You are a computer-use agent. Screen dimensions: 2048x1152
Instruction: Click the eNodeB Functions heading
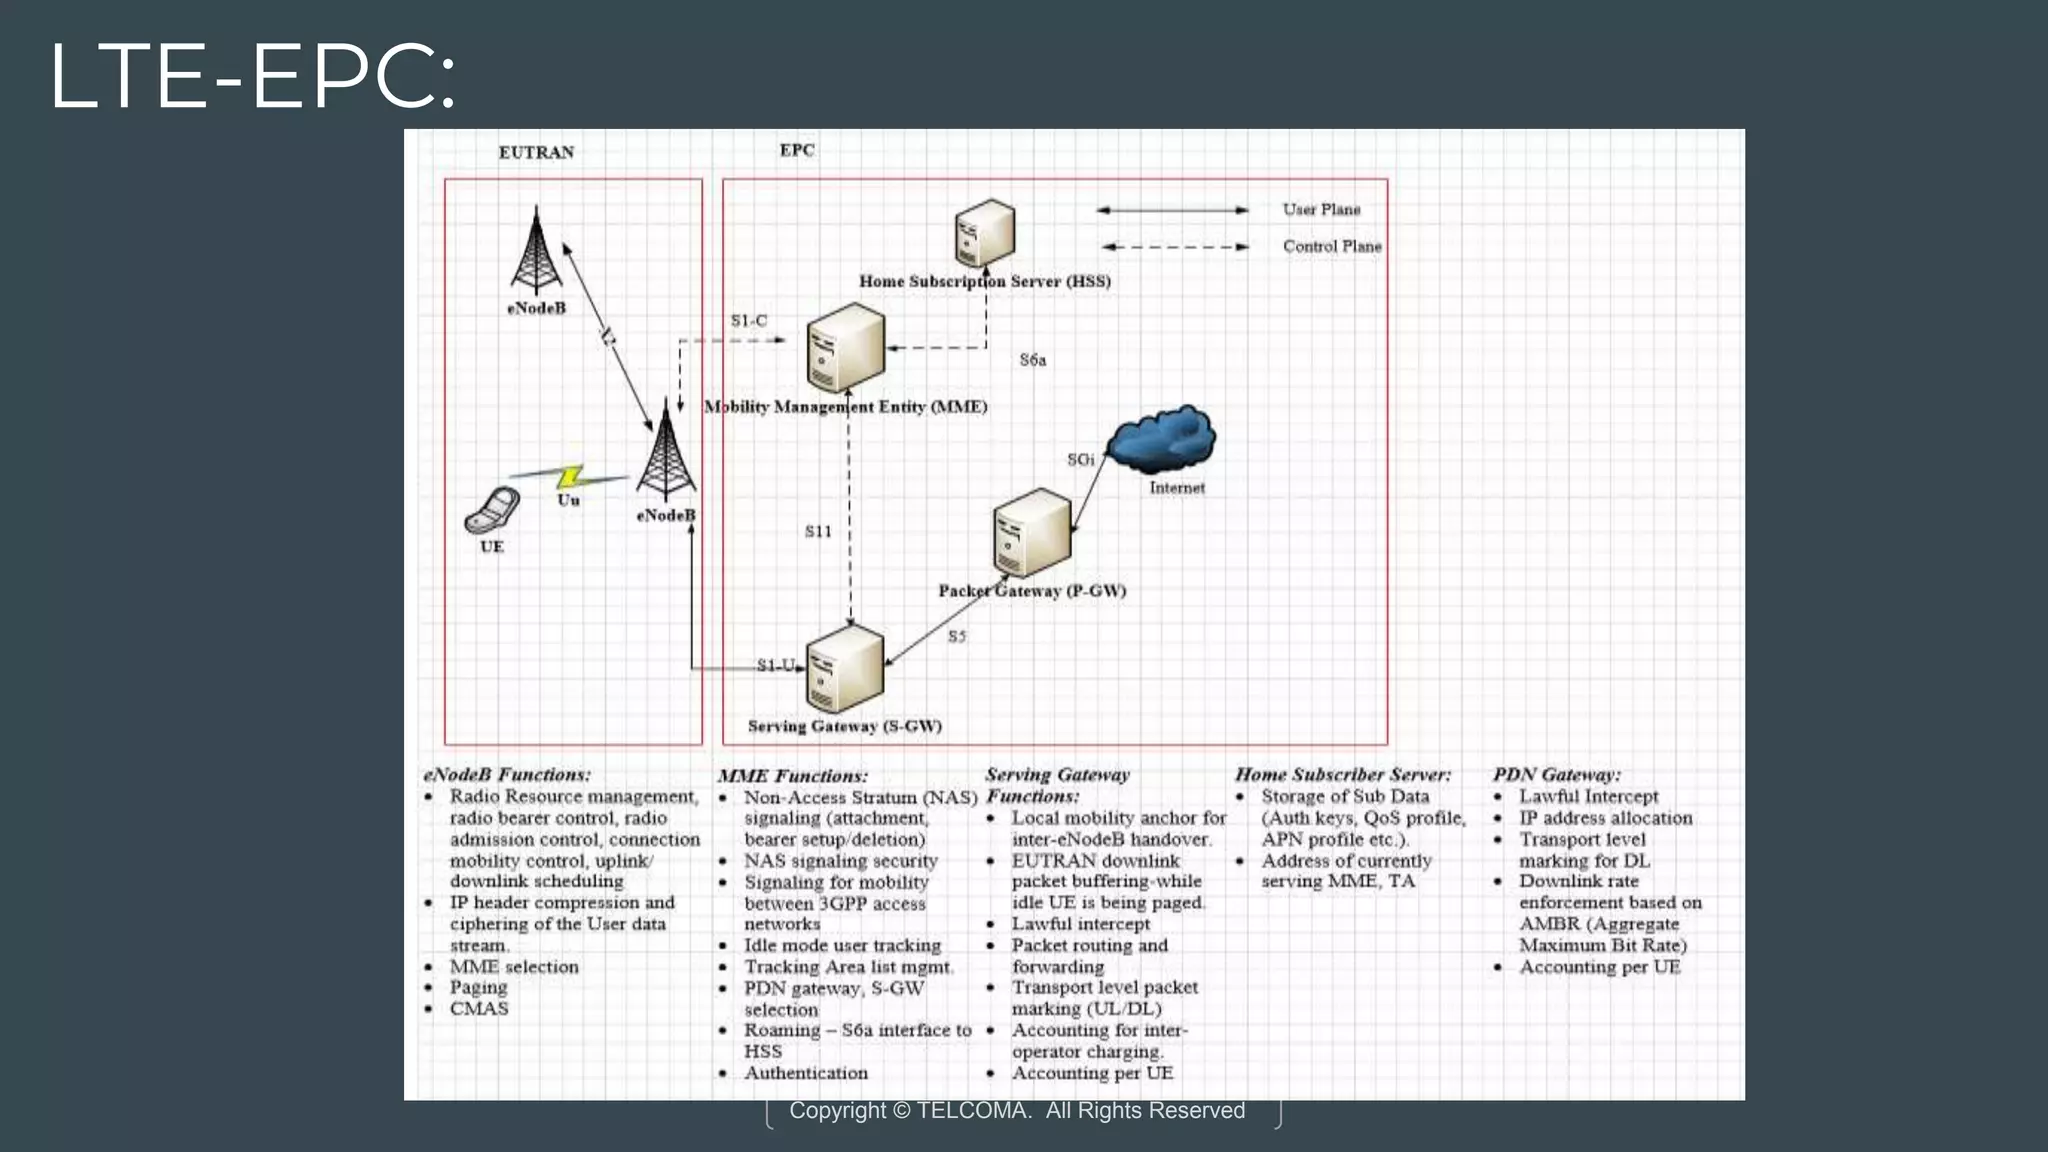pos(507,775)
